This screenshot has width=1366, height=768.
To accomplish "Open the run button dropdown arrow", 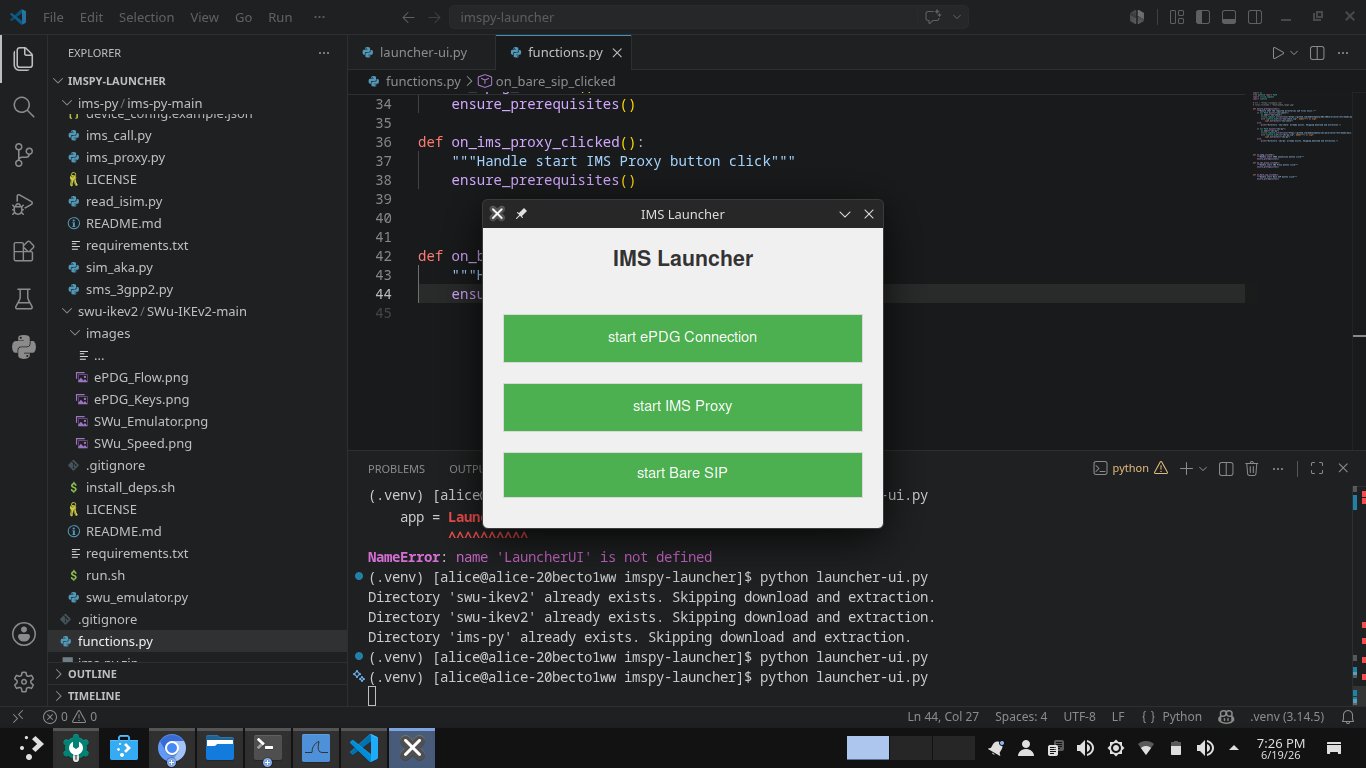I will (x=1294, y=53).
